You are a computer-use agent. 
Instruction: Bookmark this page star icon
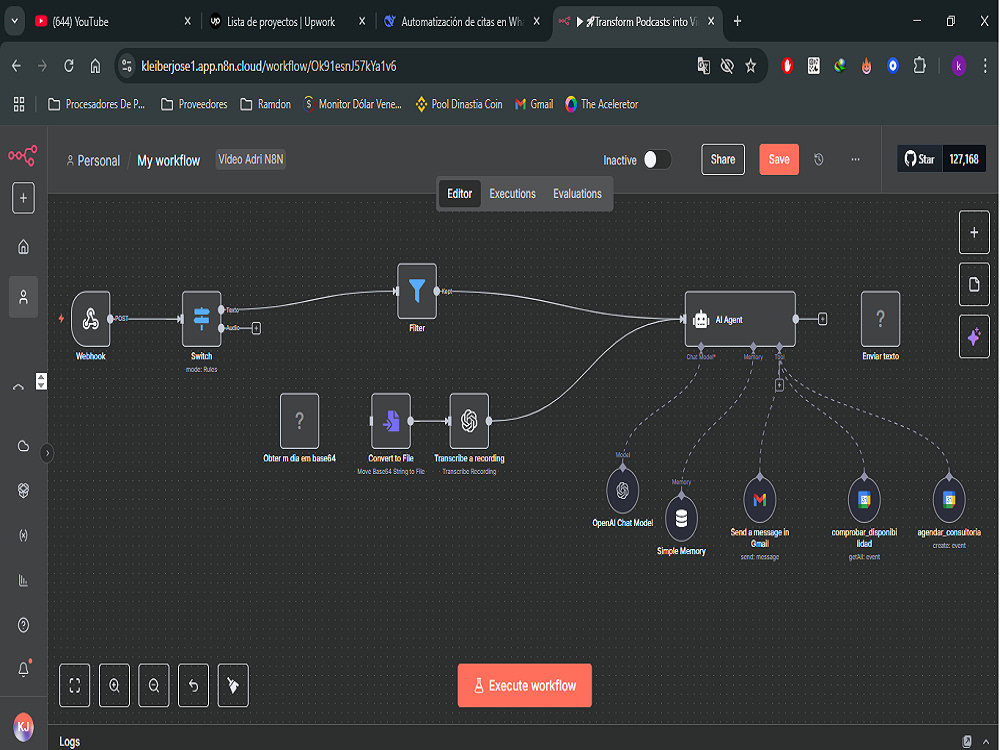pos(751,66)
